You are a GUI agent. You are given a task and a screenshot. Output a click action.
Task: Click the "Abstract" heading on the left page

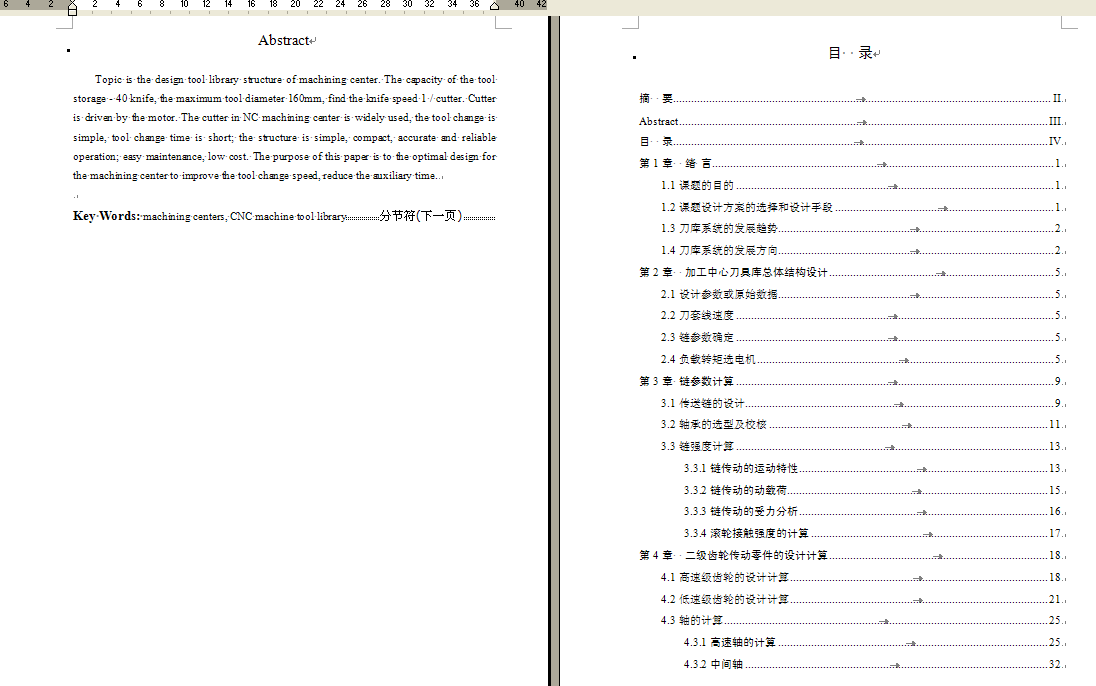[283, 41]
